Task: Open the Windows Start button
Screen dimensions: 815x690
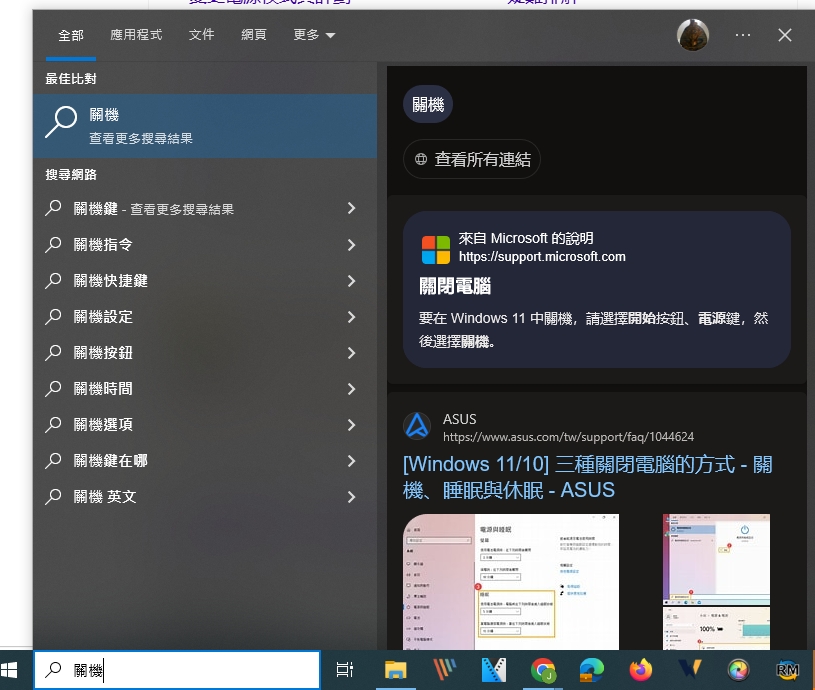Action: coord(10,670)
